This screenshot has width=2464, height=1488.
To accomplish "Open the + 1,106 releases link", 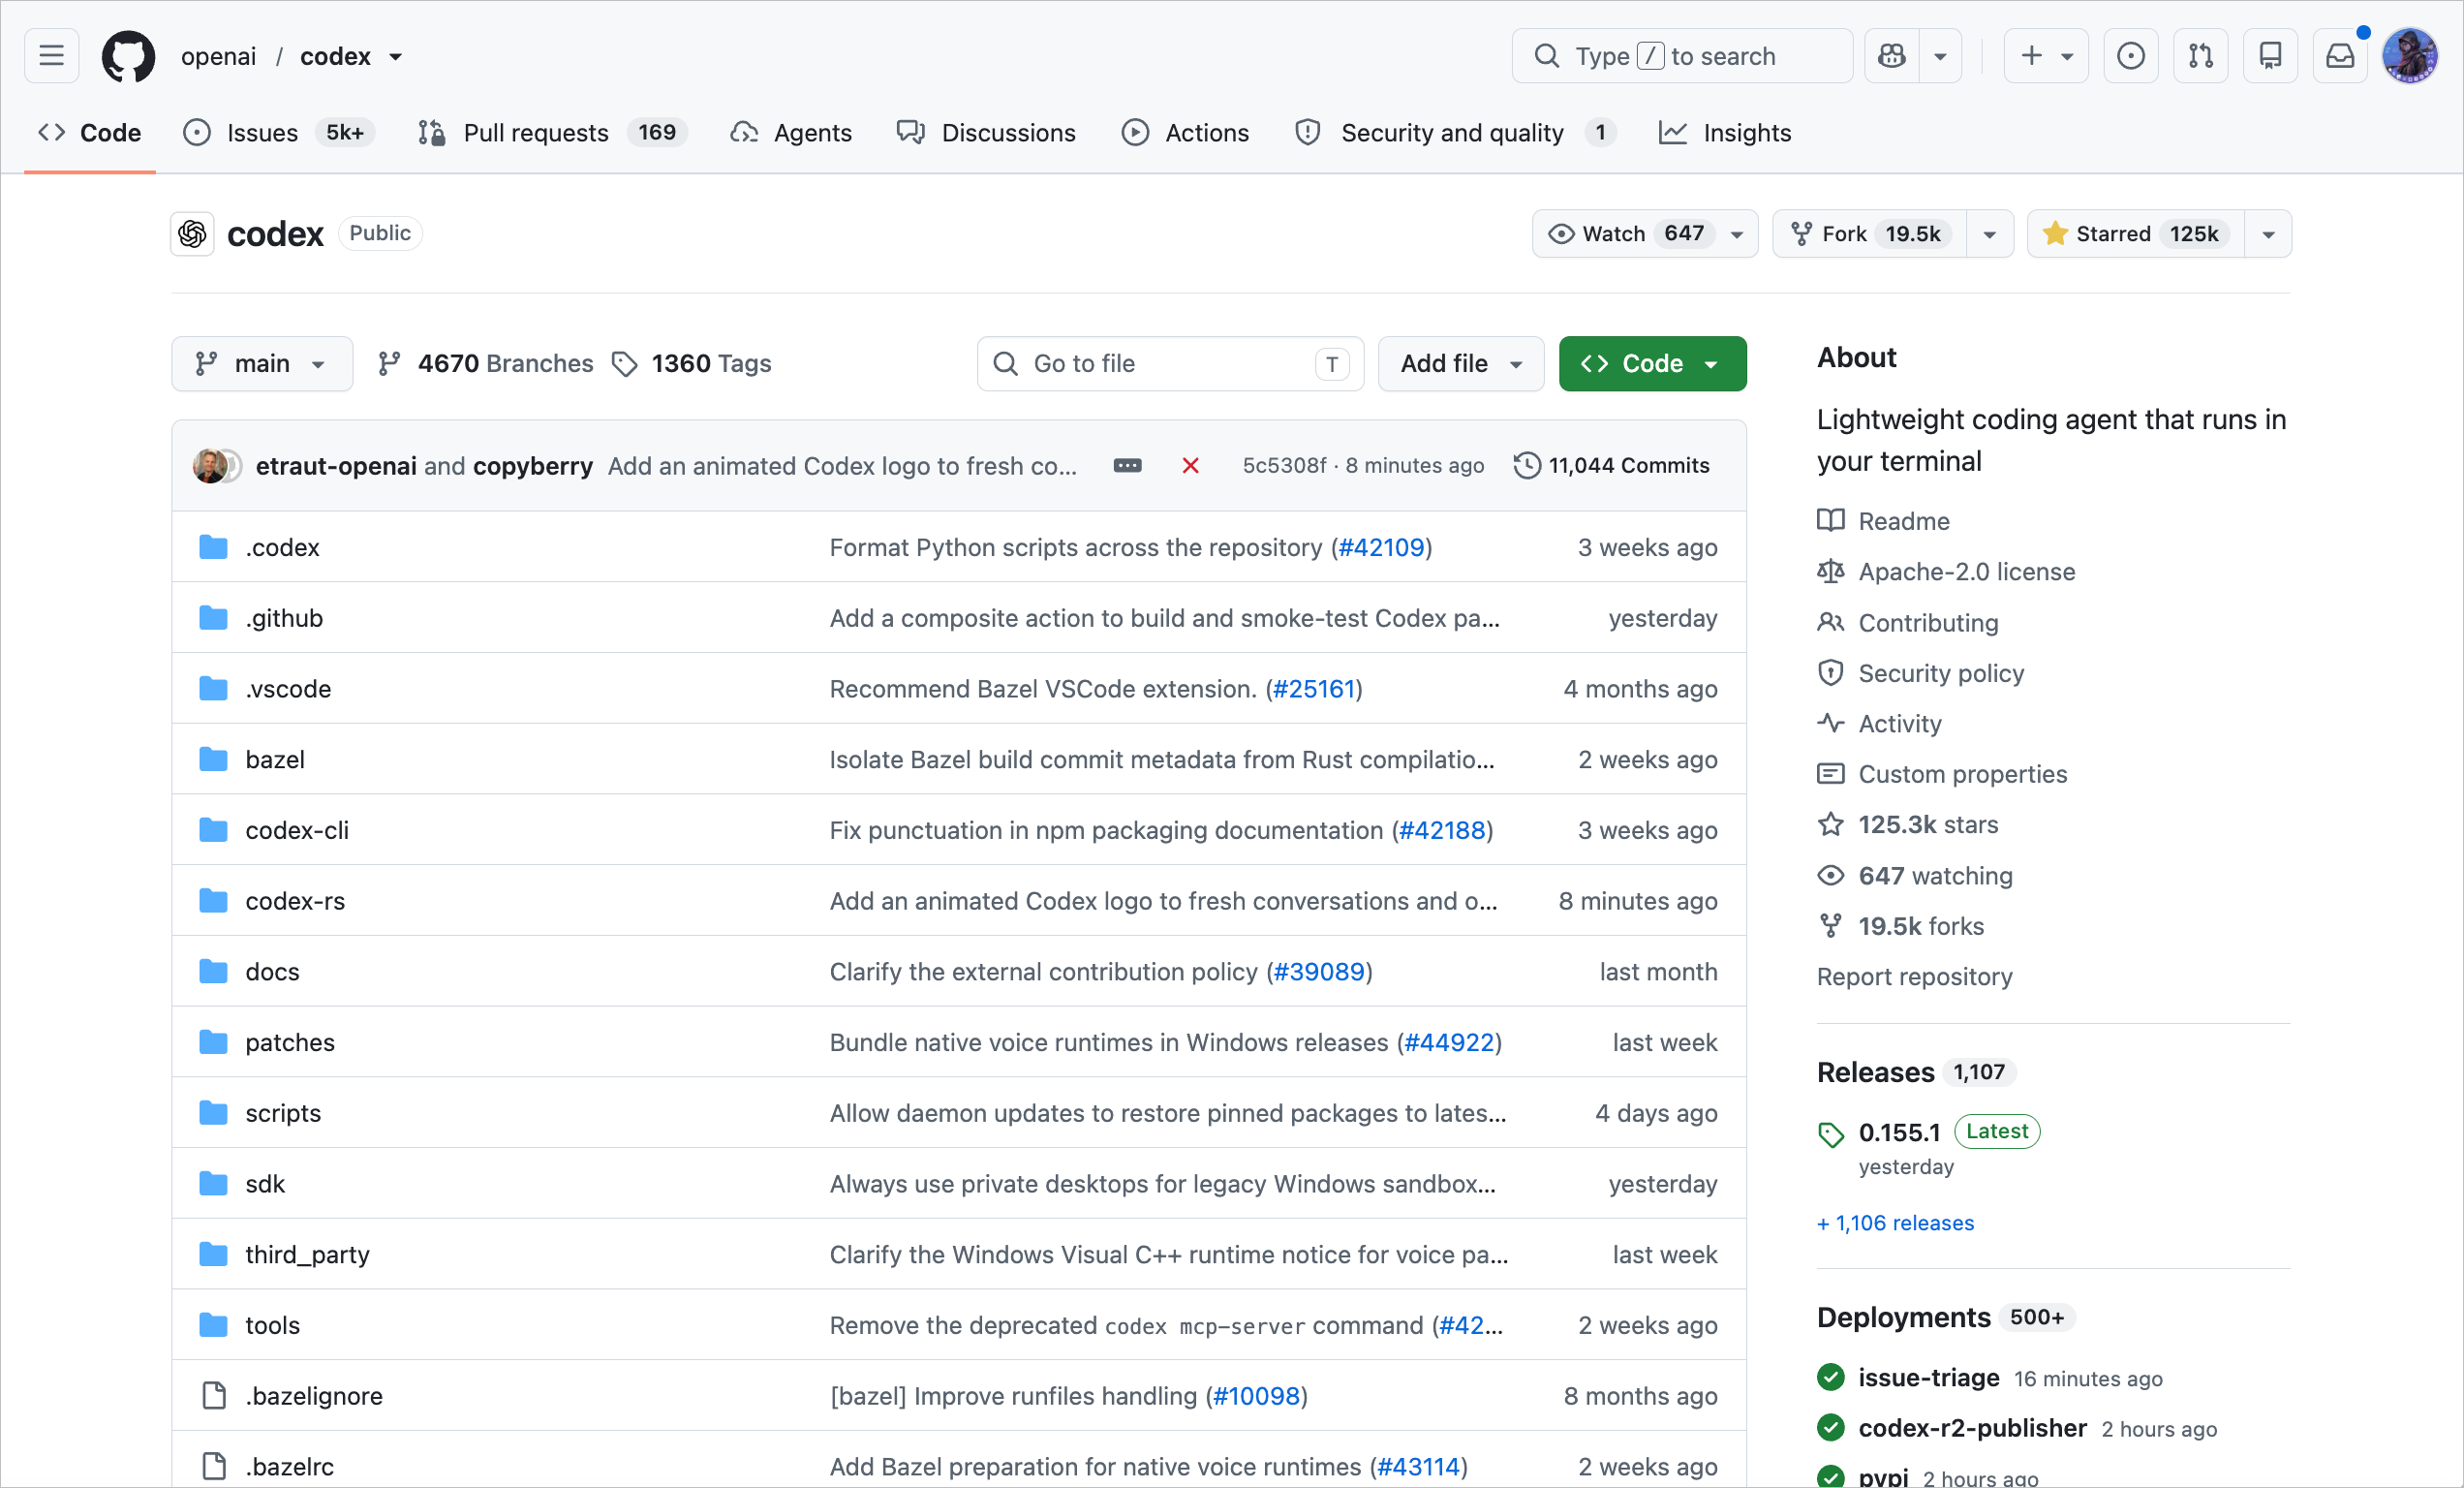I will pyautogui.click(x=1895, y=1222).
